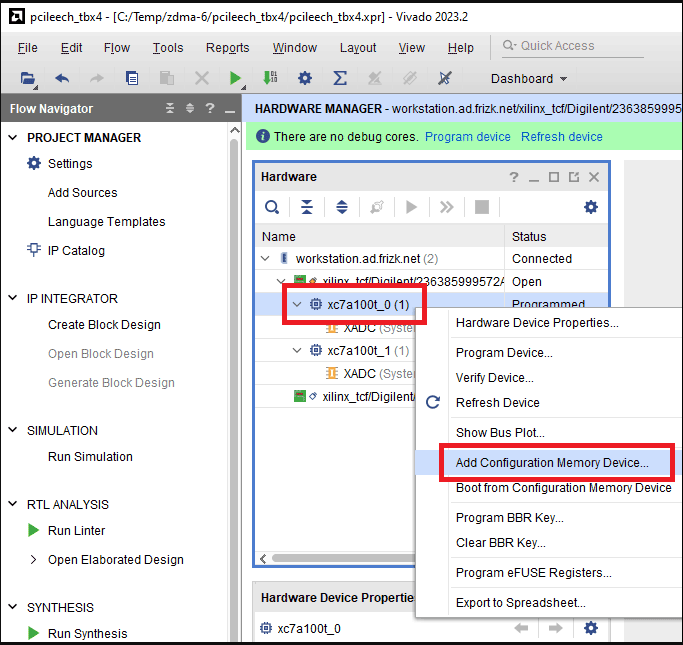
Task: Open the Tools menu
Action: pyautogui.click(x=168, y=47)
